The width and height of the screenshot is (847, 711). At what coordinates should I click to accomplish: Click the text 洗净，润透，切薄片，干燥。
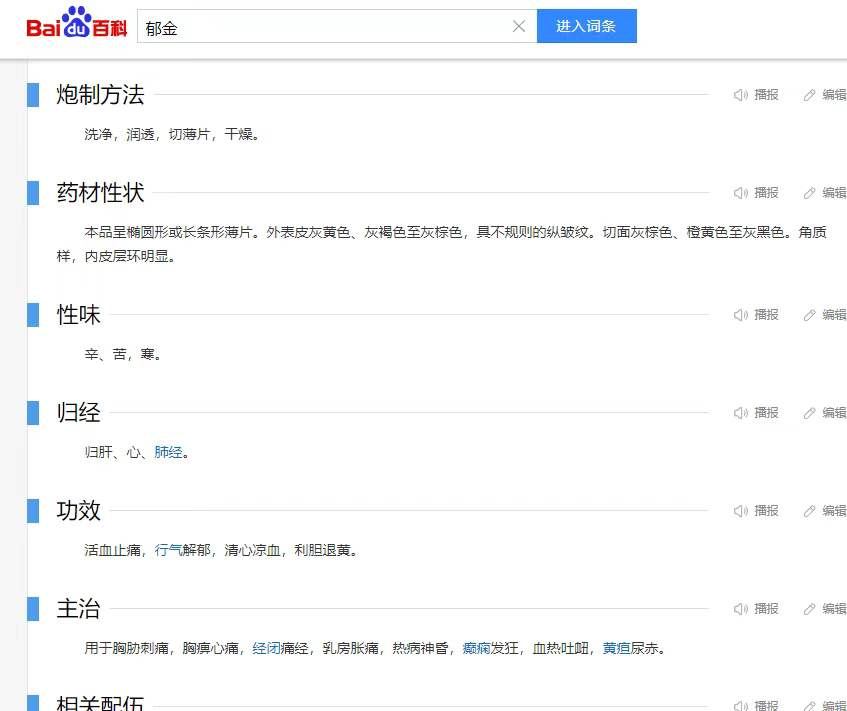(x=172, y=135)
